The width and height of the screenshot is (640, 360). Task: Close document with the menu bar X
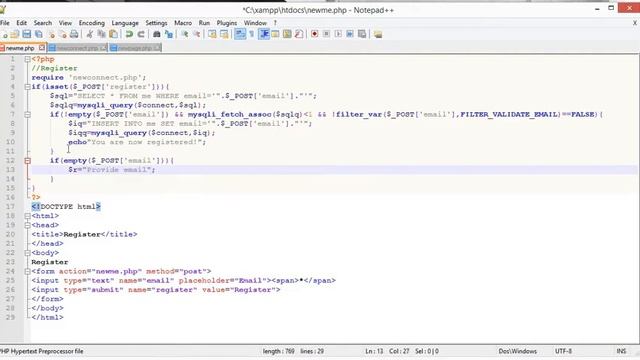click(635, 23)
